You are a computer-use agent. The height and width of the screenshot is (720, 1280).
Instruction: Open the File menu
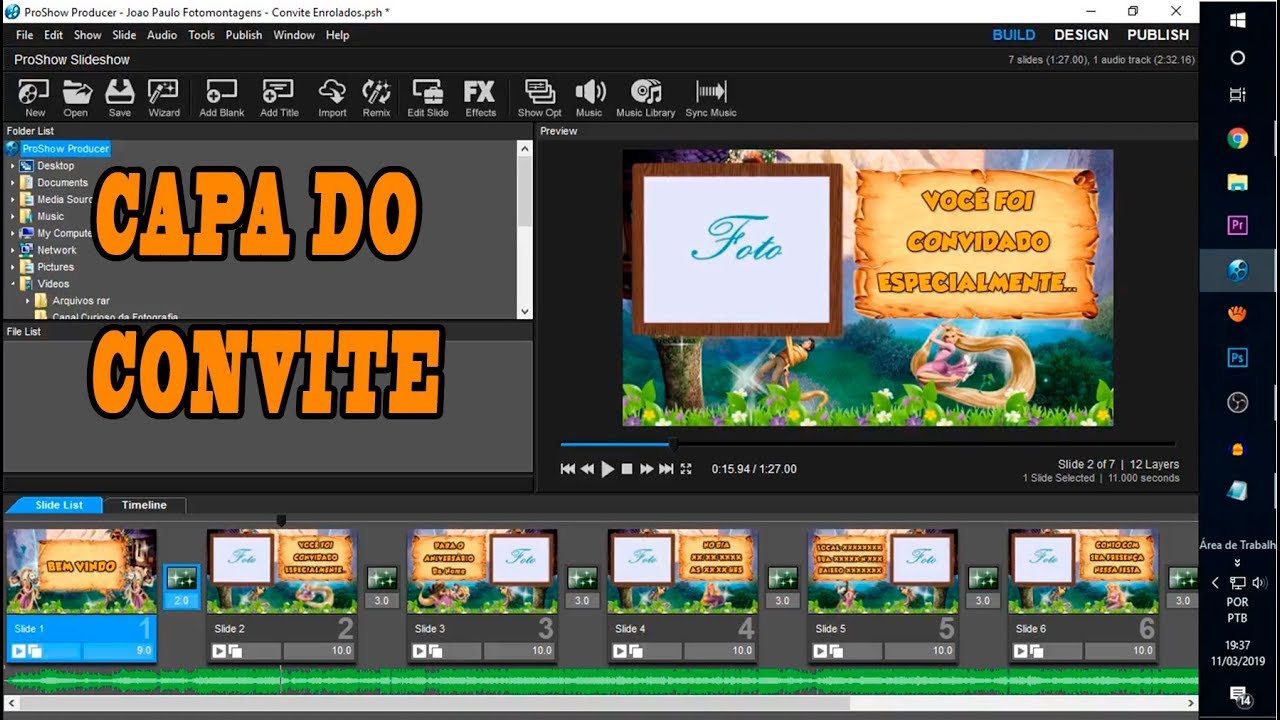(25, 35)
